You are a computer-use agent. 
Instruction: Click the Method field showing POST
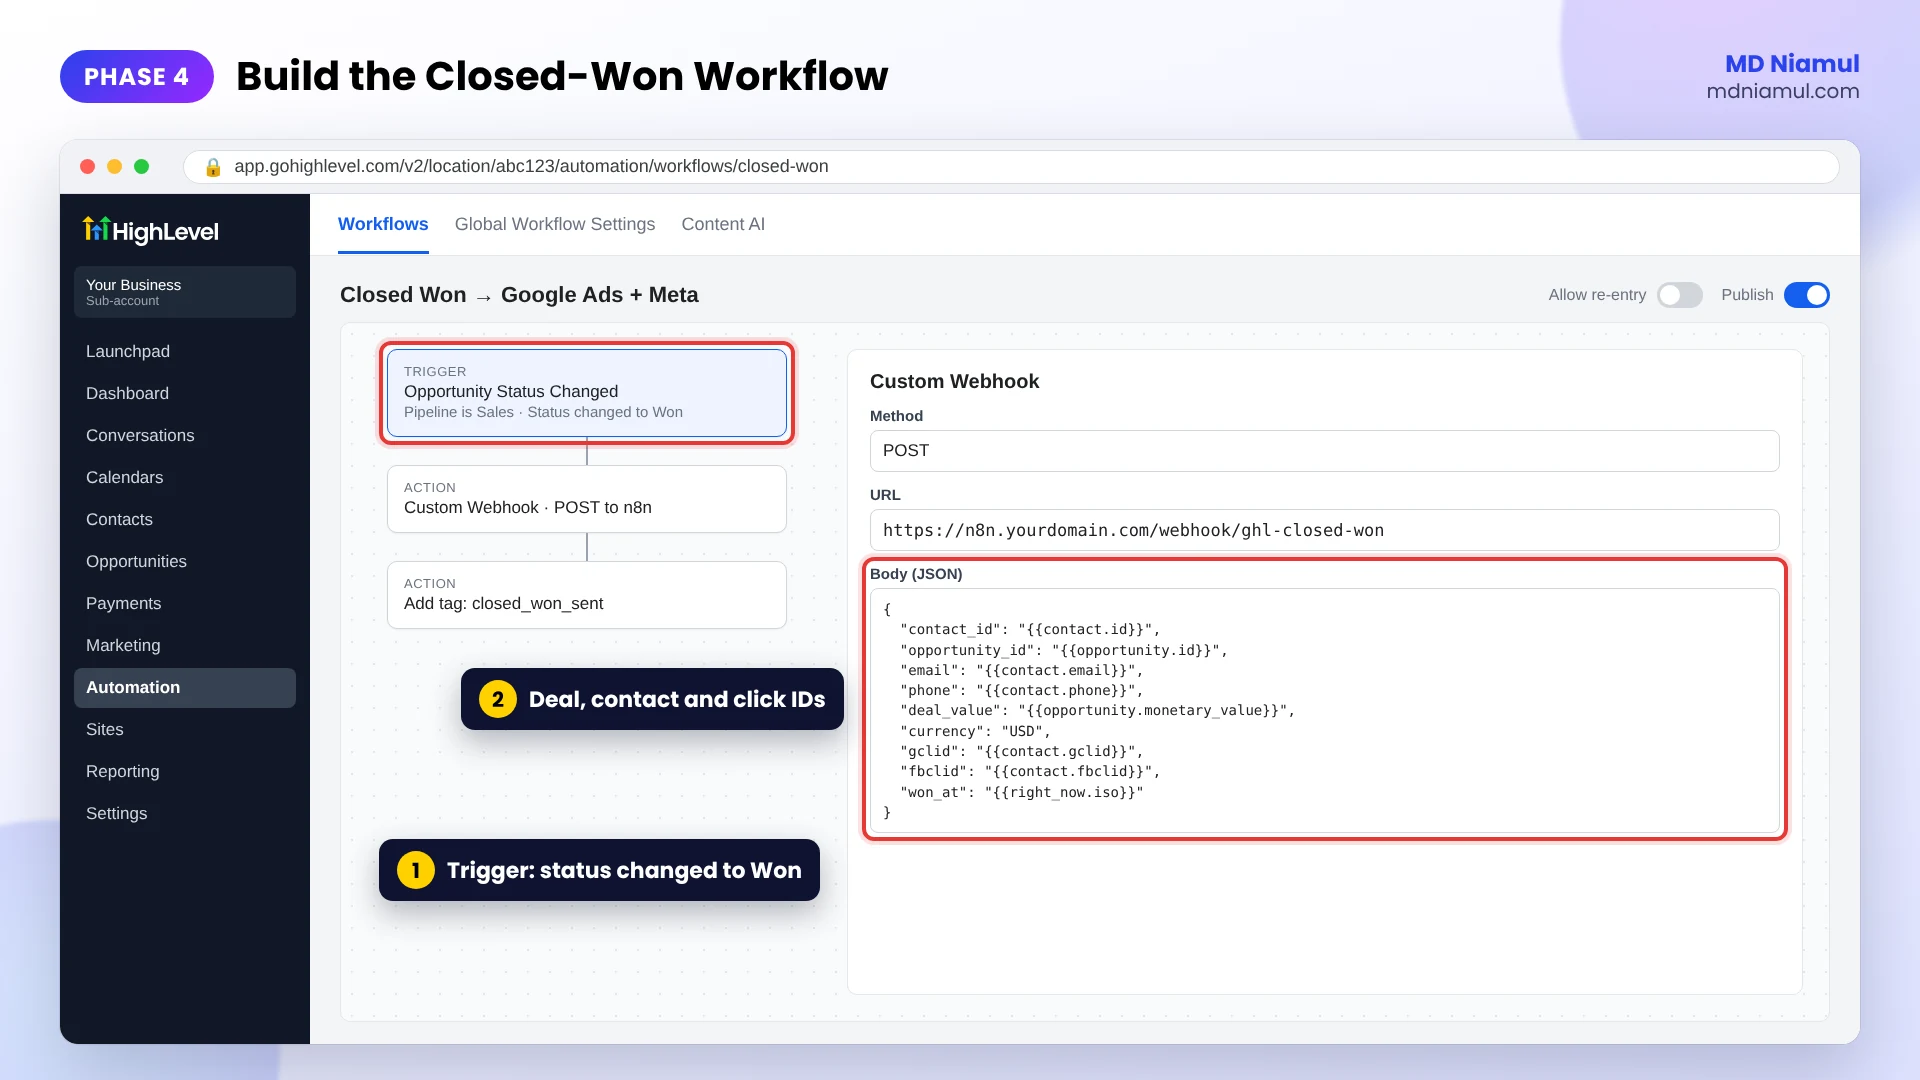pyautogui.click(x=1324, y=451)
